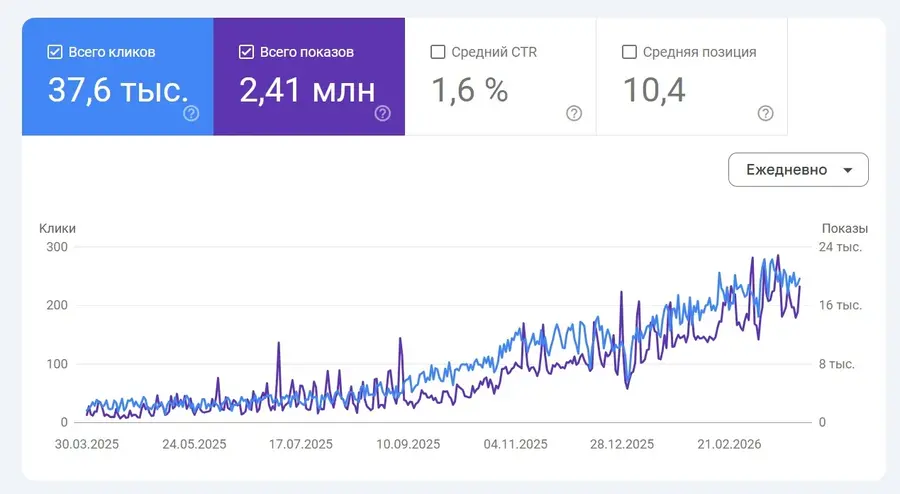The height and width of the screenshot is (494, 900).
Task: Click the Клики axis title
Action: [x=57, y=228]
